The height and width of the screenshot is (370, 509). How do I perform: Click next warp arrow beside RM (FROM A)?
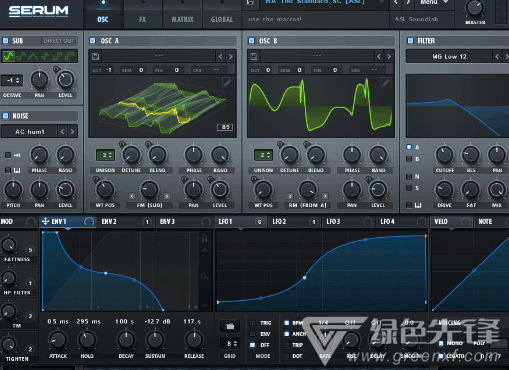[x=325, y=196]
